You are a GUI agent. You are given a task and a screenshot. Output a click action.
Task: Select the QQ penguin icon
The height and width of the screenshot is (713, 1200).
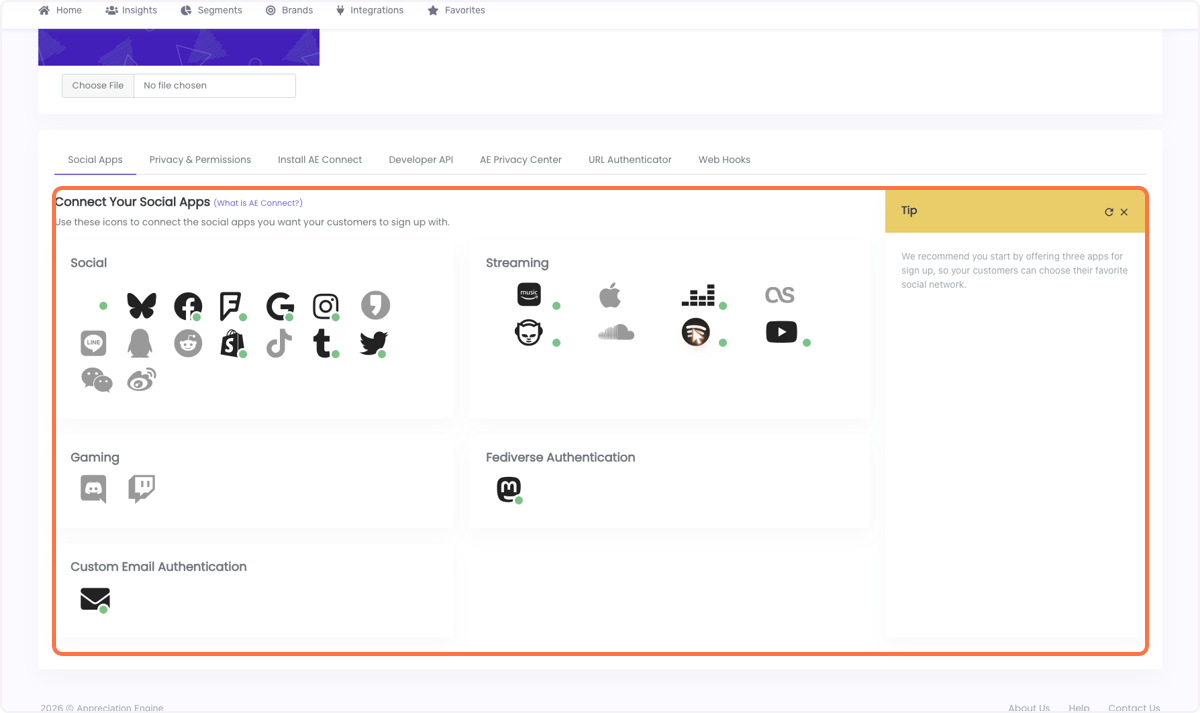[x=140, y=343]
